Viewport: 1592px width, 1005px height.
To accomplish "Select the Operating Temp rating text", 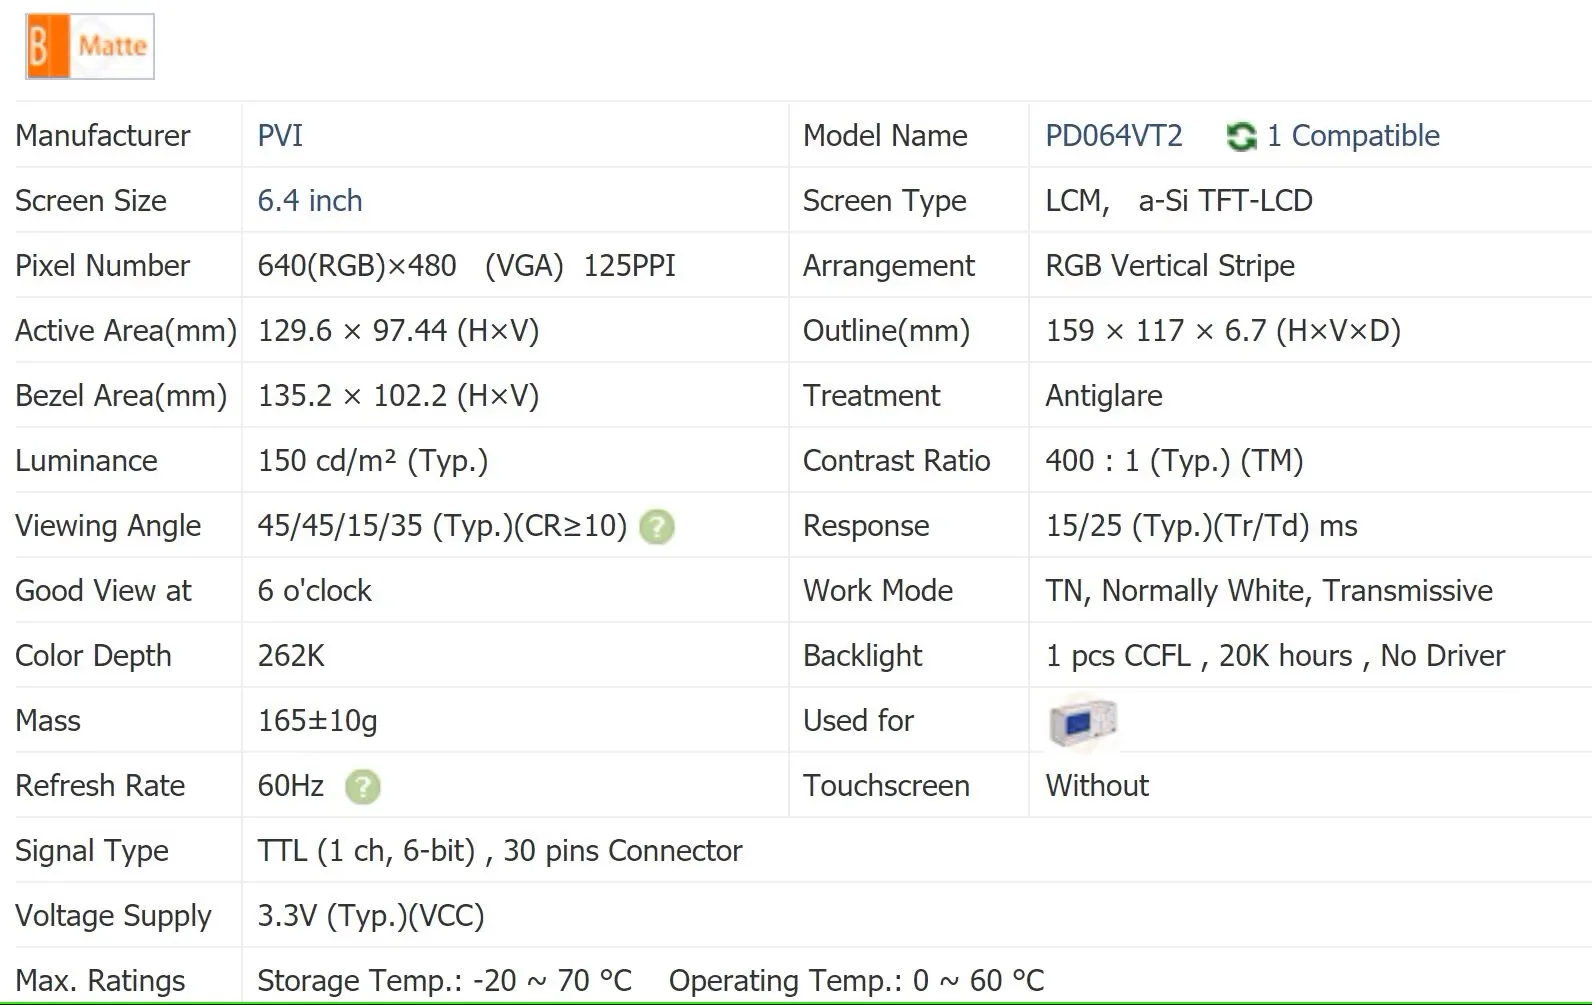I will 857,981.
